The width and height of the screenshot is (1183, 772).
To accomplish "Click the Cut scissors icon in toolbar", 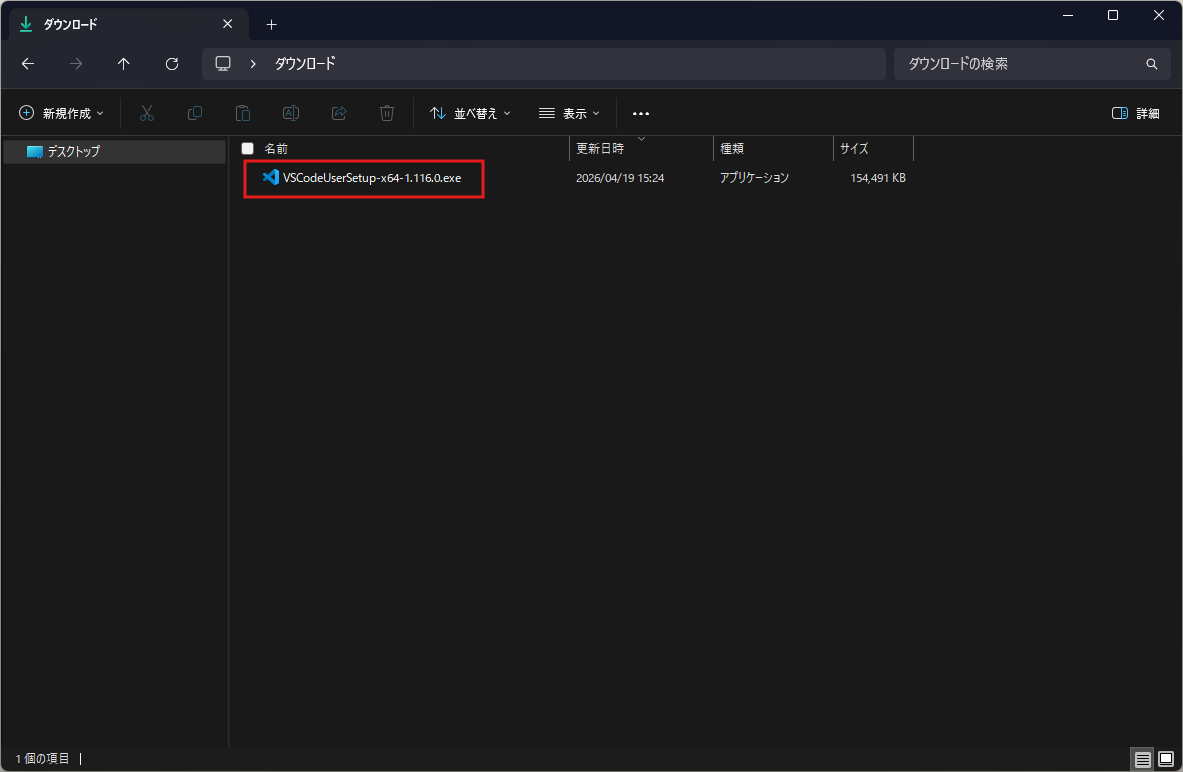I will 147,113.
